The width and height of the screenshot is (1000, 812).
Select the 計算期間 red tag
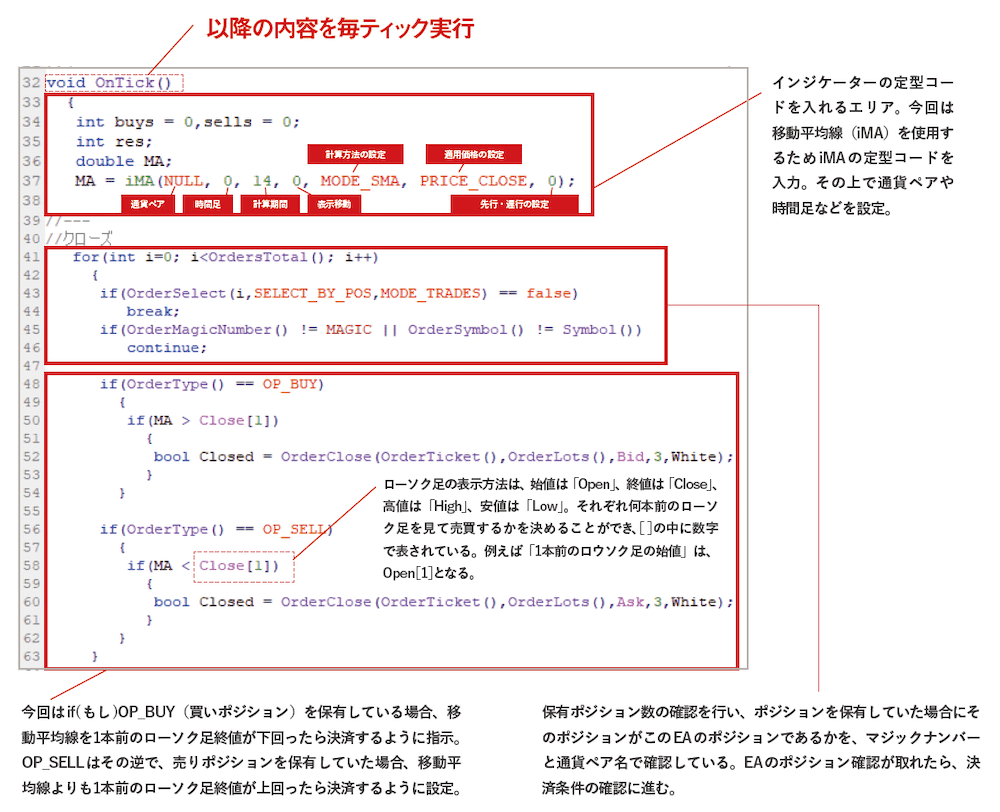(x=269, y=204)
